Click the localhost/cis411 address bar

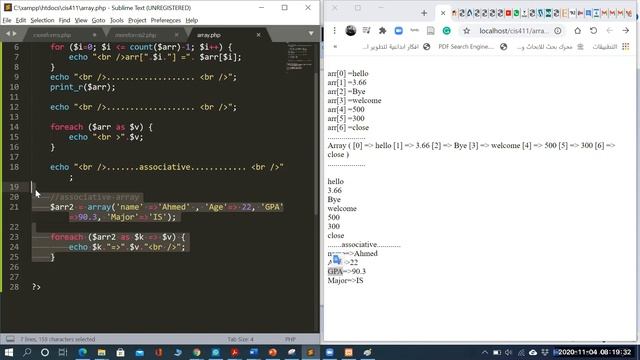pos(513,31)
